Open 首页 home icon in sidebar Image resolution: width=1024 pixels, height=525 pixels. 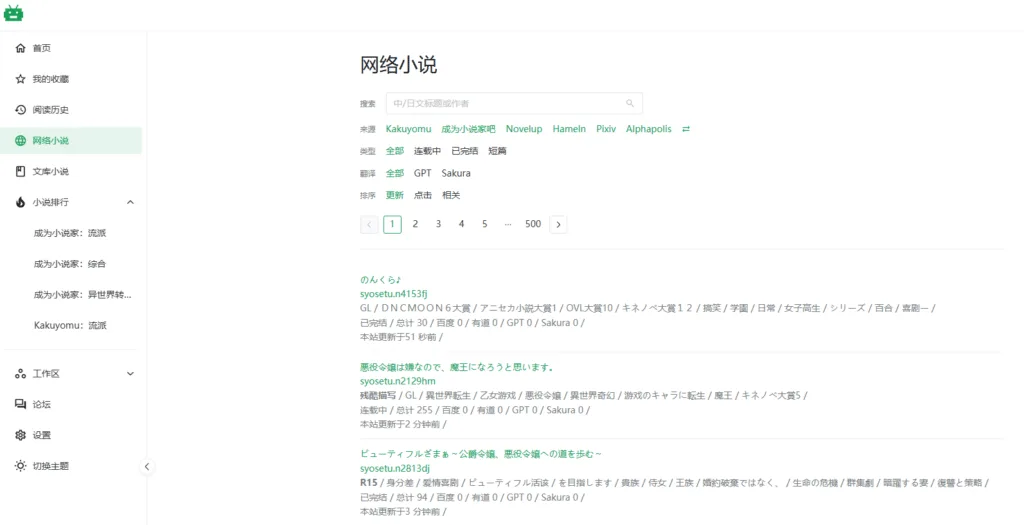[21, 48]
